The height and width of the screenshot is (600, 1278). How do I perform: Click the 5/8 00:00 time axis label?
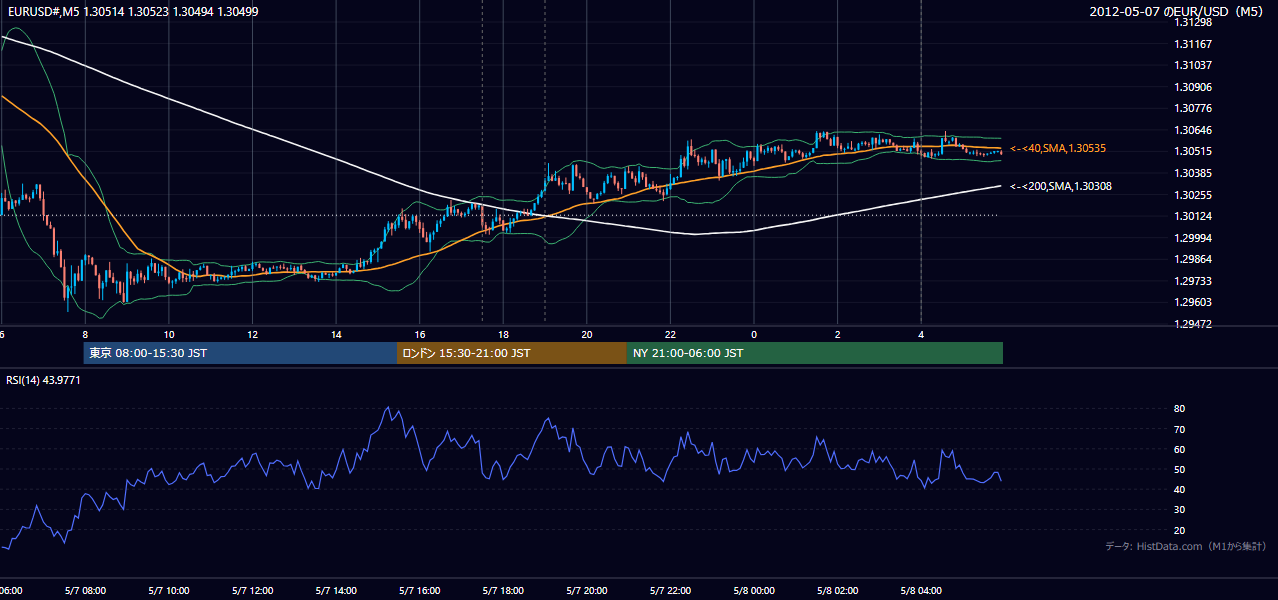point(754,591)
